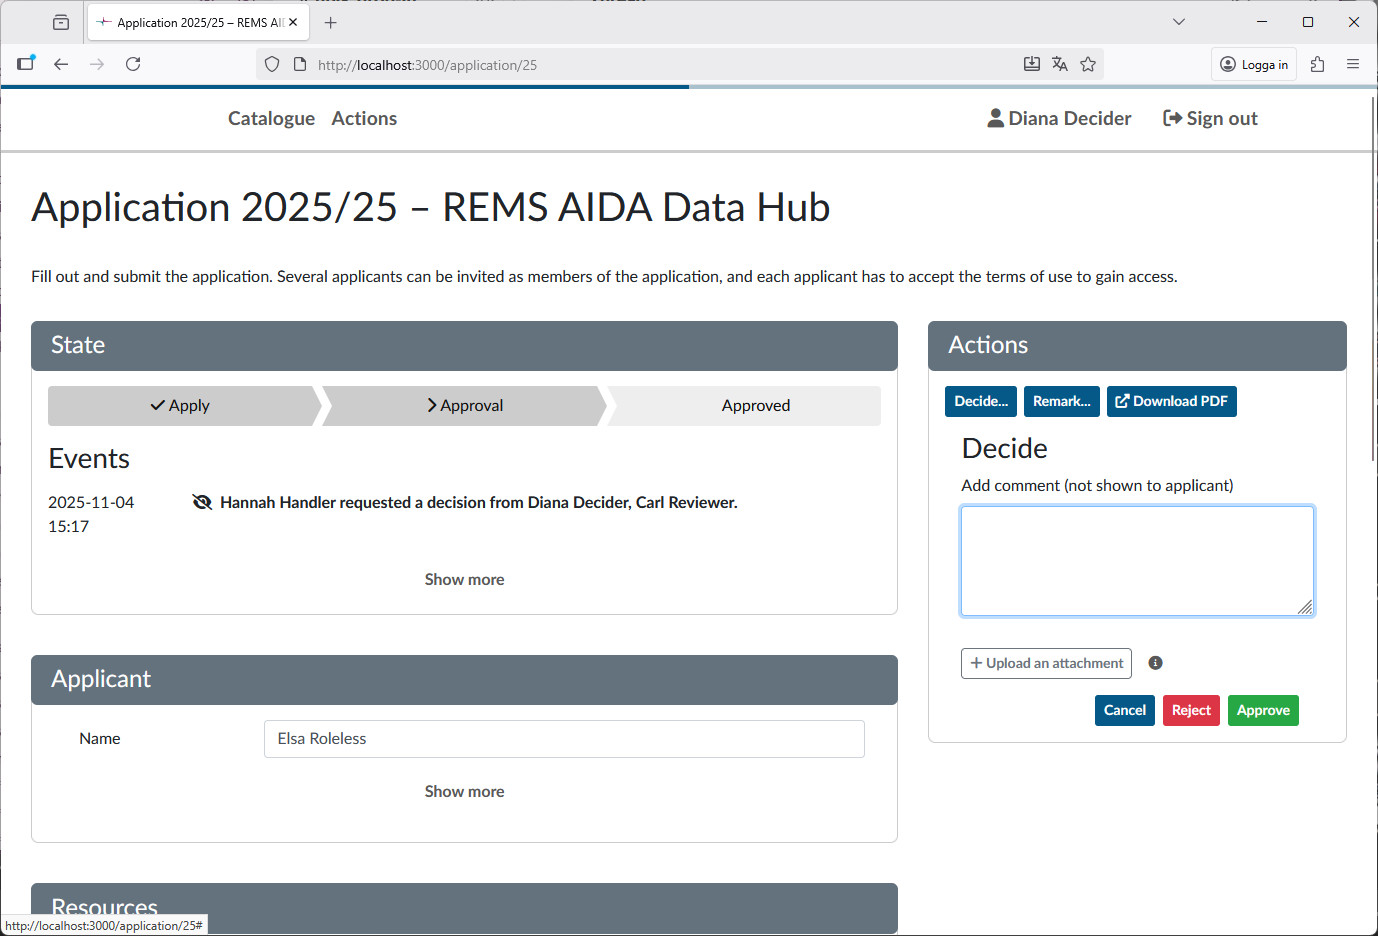This screenshot has height=936, width=1378.
Task: Click Upload an attachment
Action: pyautogui.click(x=1046, y=663)
